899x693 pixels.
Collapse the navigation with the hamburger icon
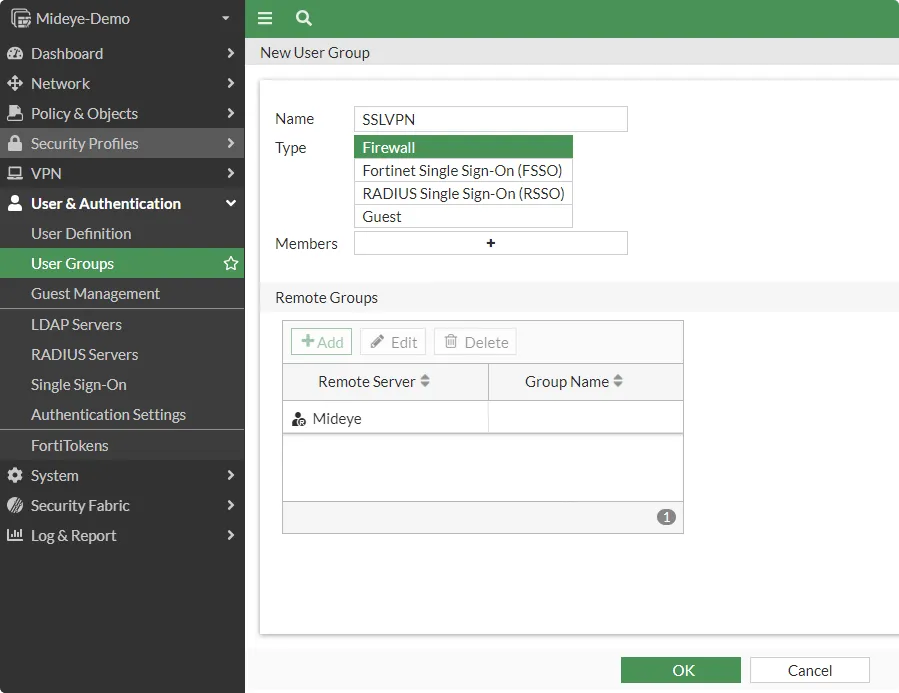(265, 18)
